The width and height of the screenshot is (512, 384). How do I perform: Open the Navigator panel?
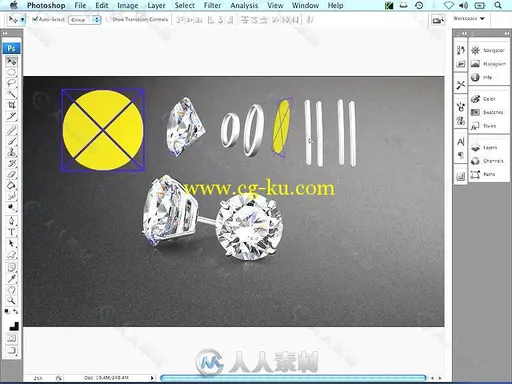click(x=488, y=50)
